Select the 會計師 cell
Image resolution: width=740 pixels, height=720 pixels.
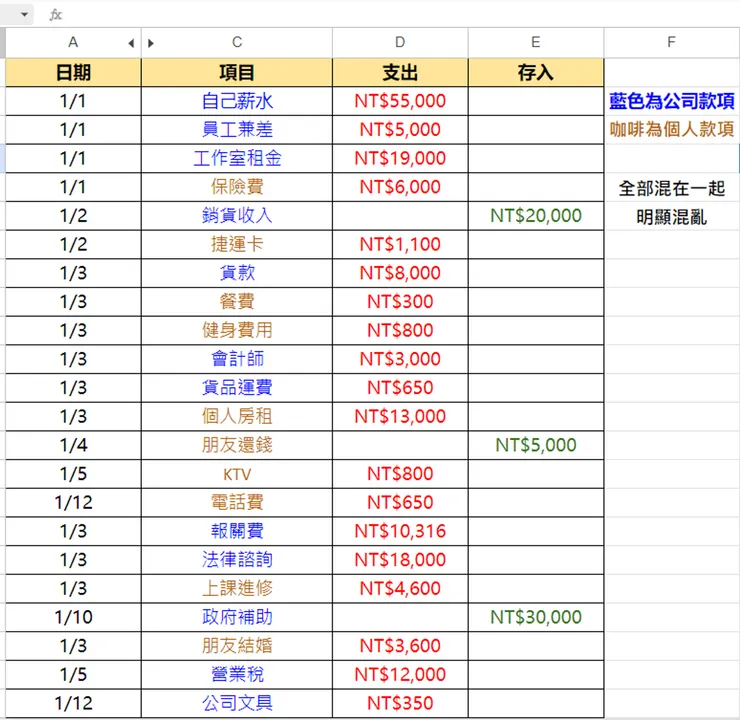237,359
